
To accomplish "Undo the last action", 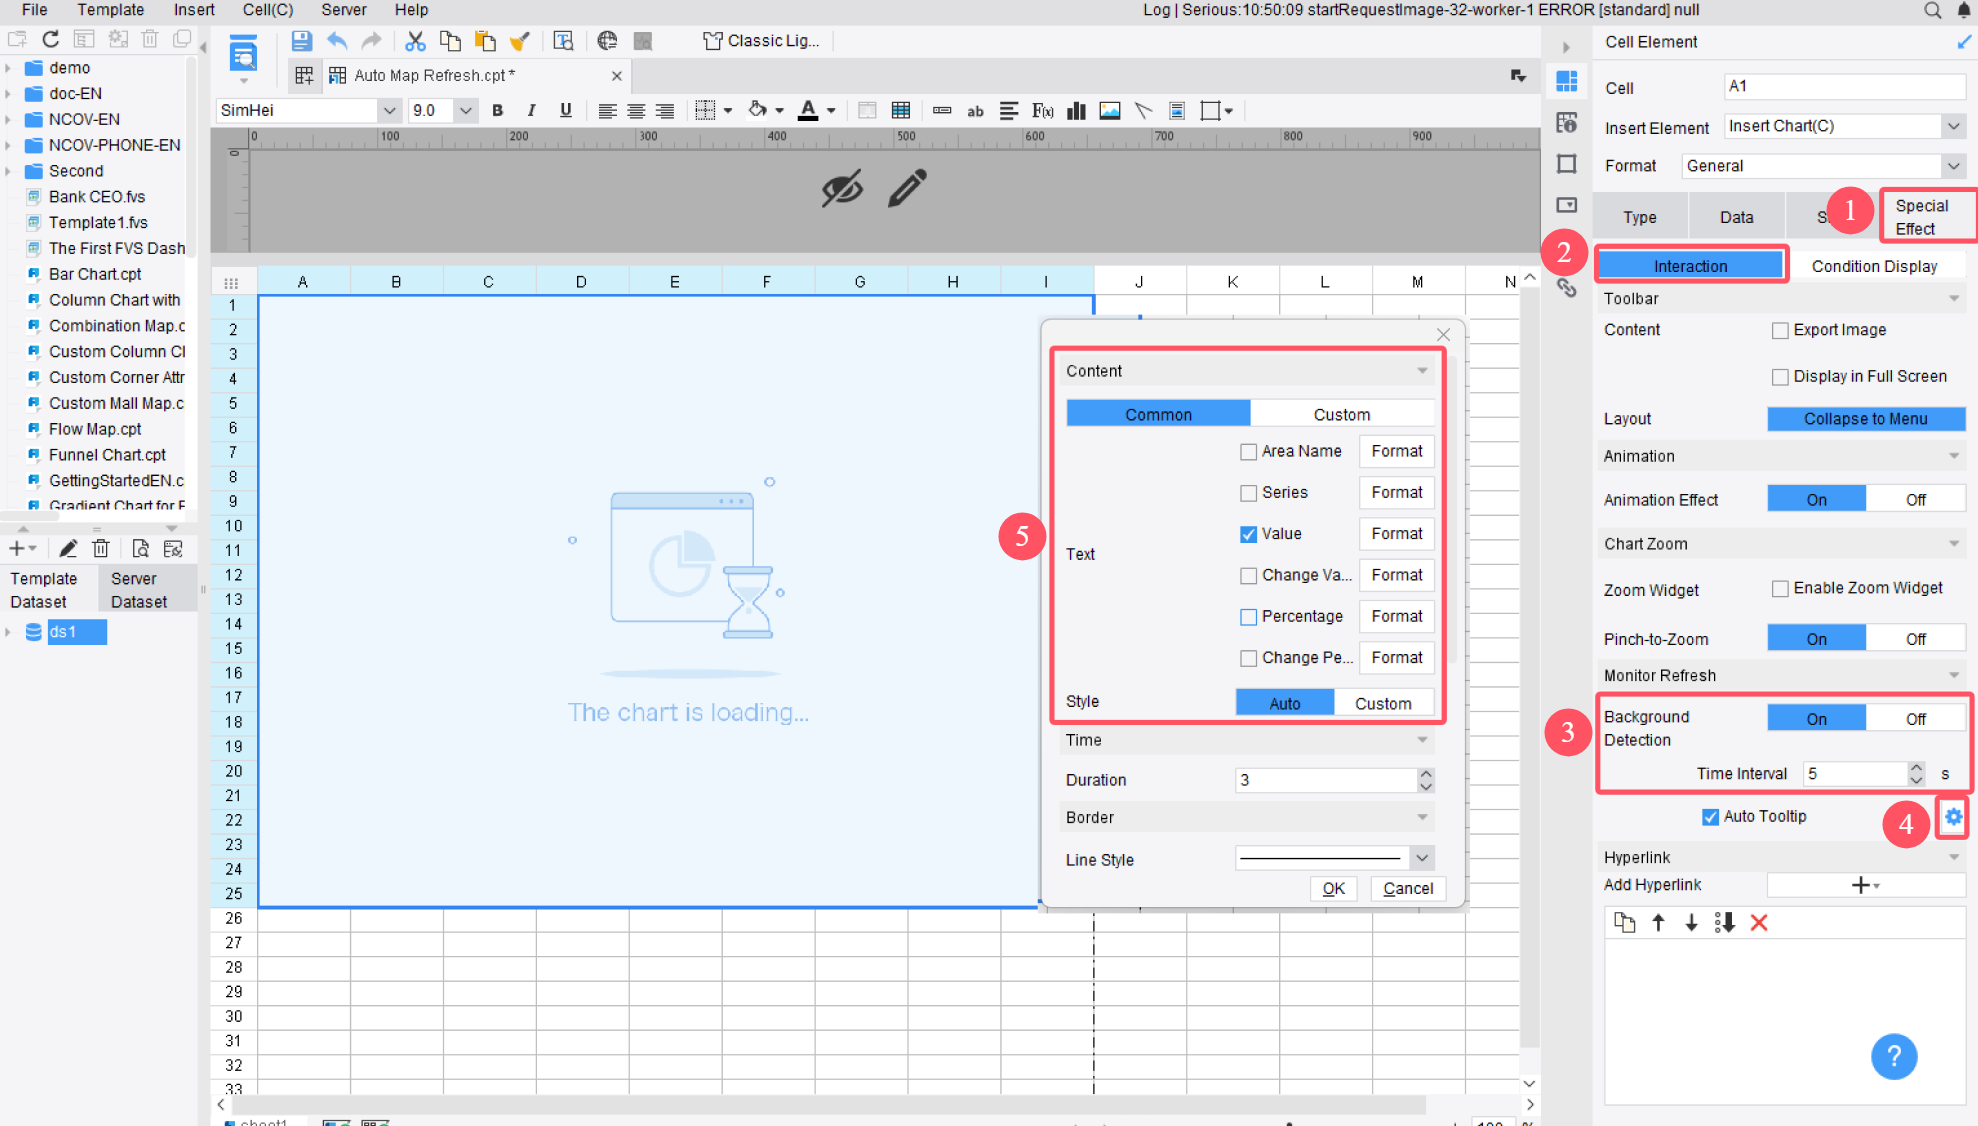I will pyautogui.click(x=337, y=41).
